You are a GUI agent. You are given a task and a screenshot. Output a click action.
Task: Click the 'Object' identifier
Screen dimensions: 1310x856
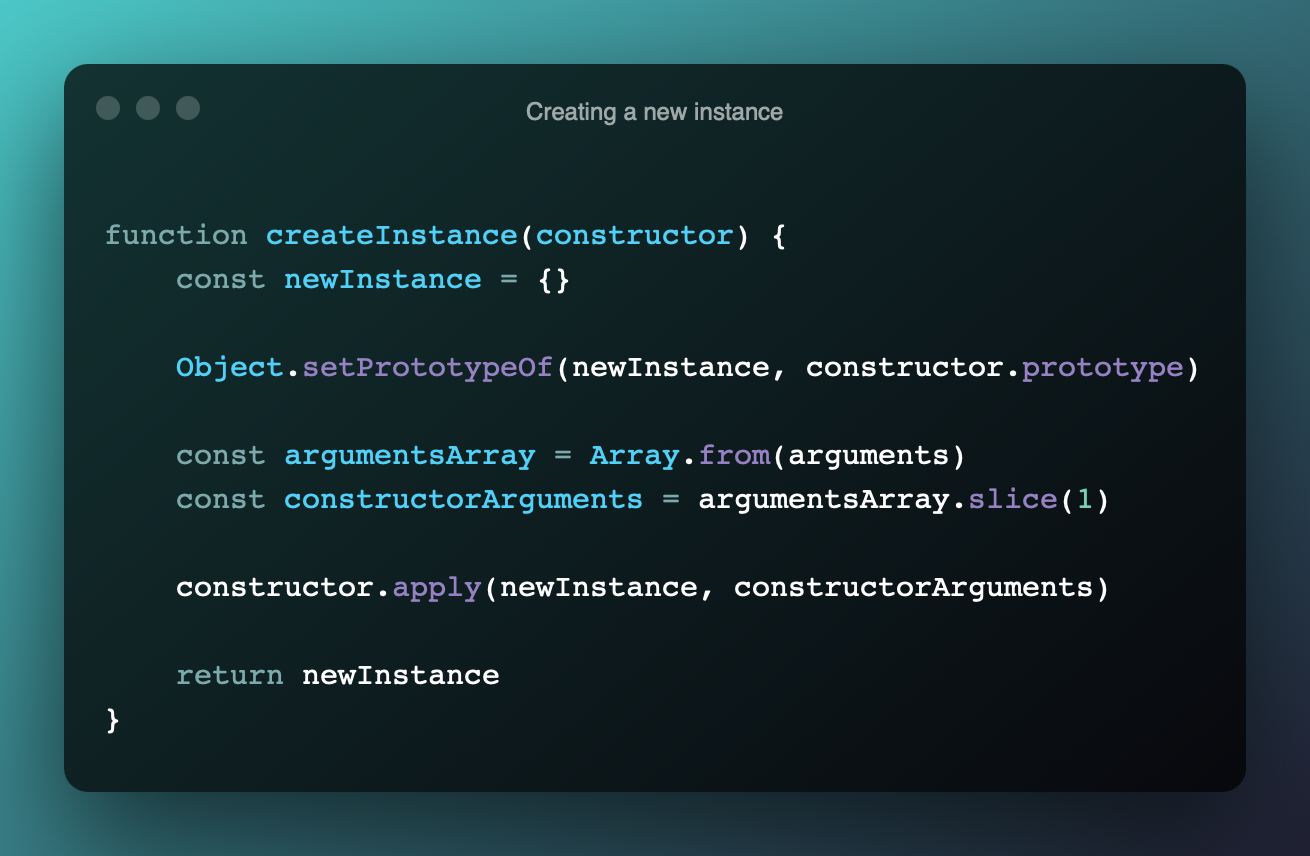[x=230, y=368]
